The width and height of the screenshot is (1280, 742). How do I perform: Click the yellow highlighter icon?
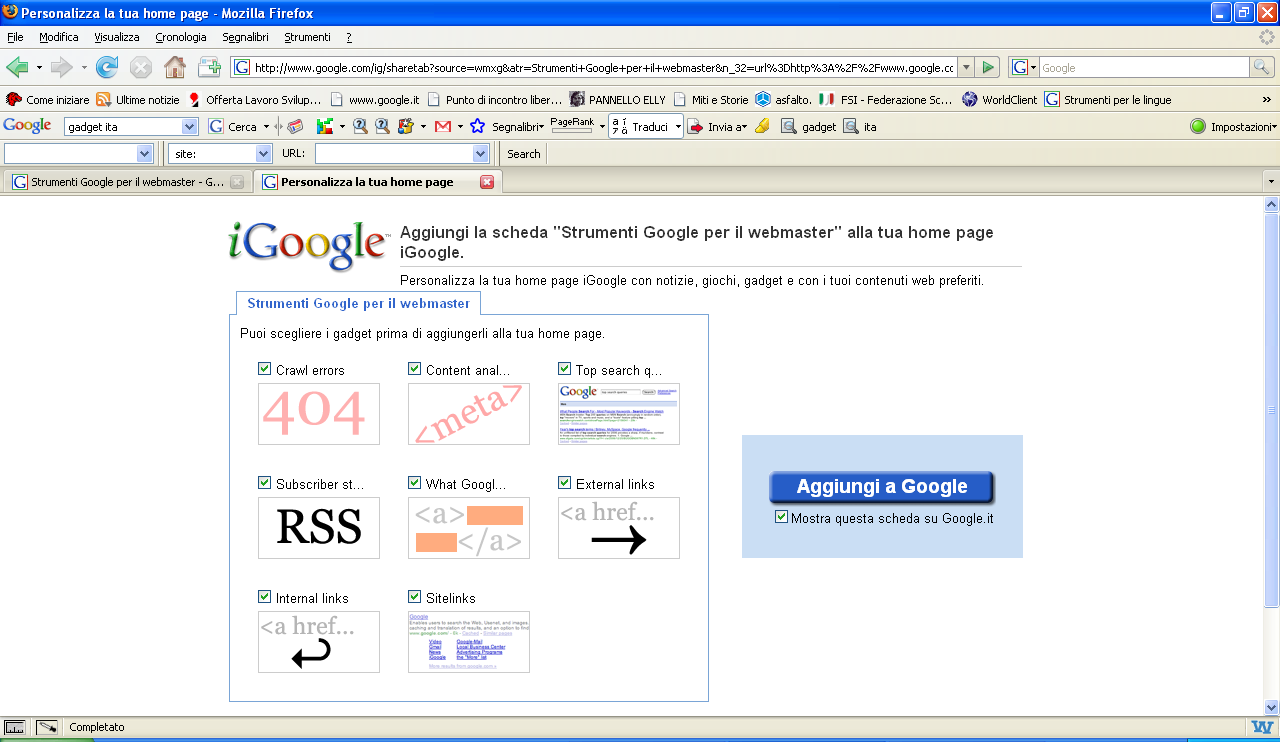pos(762,126)
